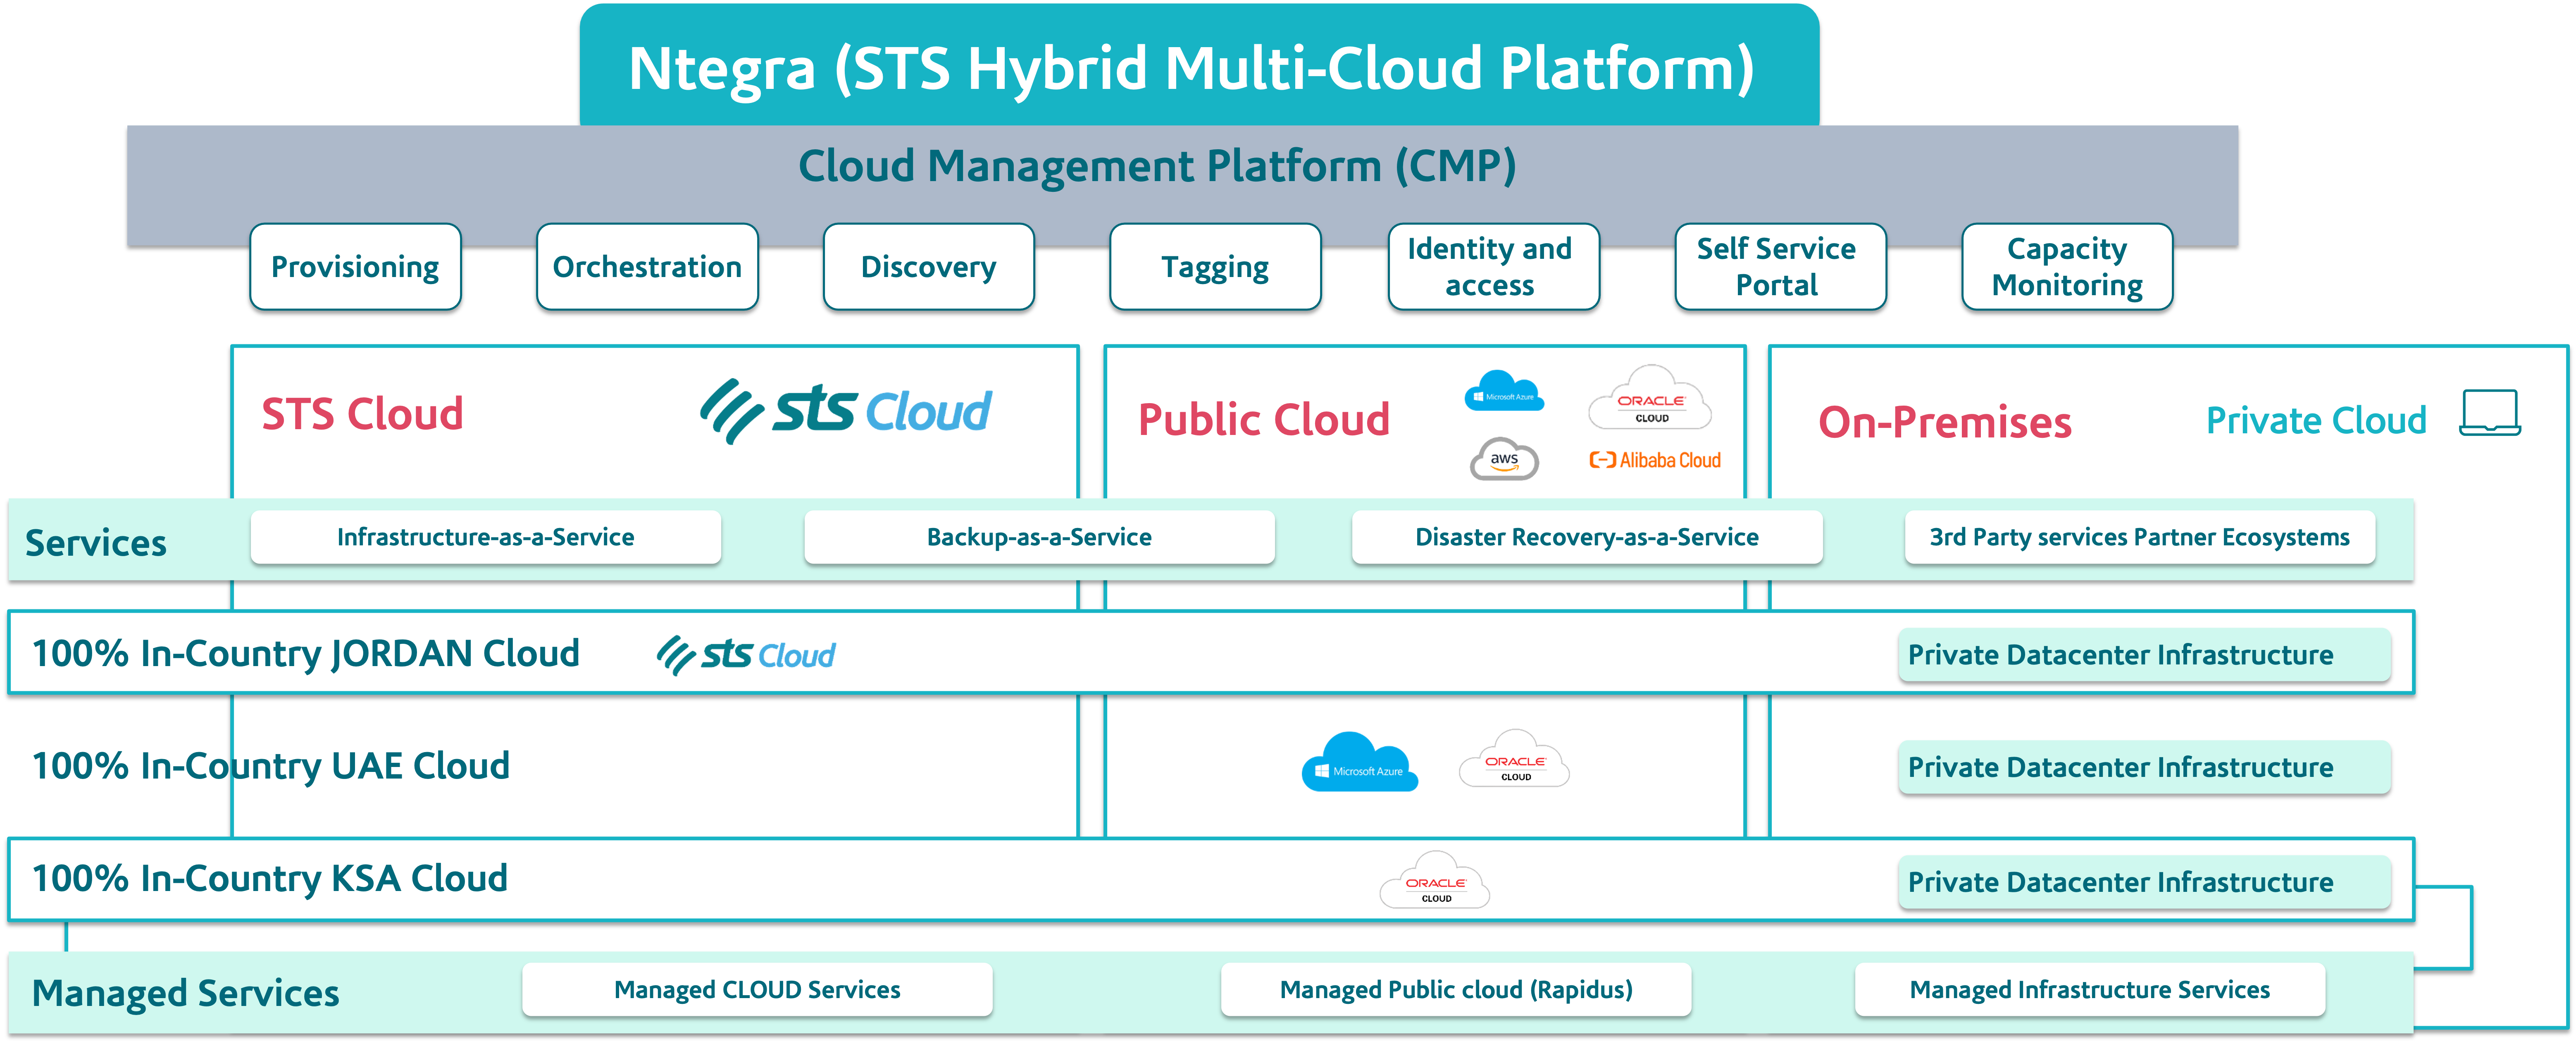Click the On-Premises heading

[x=1945, y=422]
